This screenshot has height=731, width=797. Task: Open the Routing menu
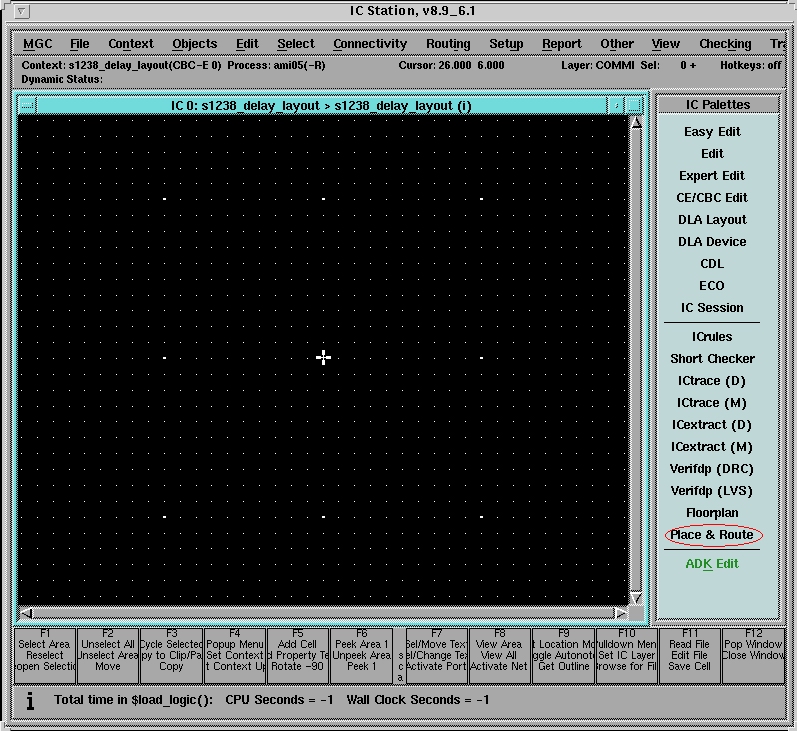pyautogui.click(x=448, y=44)
